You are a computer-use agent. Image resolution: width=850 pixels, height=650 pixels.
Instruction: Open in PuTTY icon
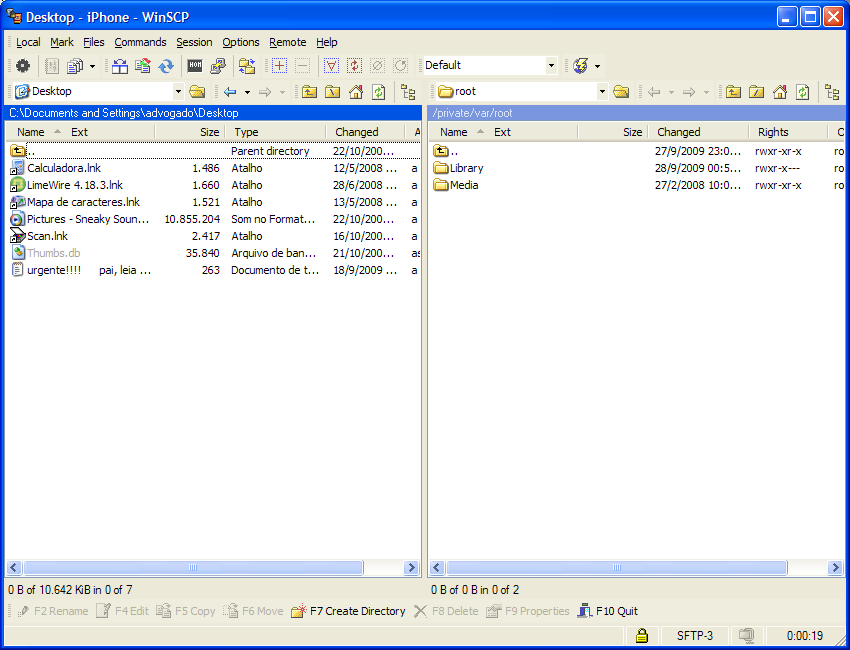pyautogui.click(x=218, y=66)
